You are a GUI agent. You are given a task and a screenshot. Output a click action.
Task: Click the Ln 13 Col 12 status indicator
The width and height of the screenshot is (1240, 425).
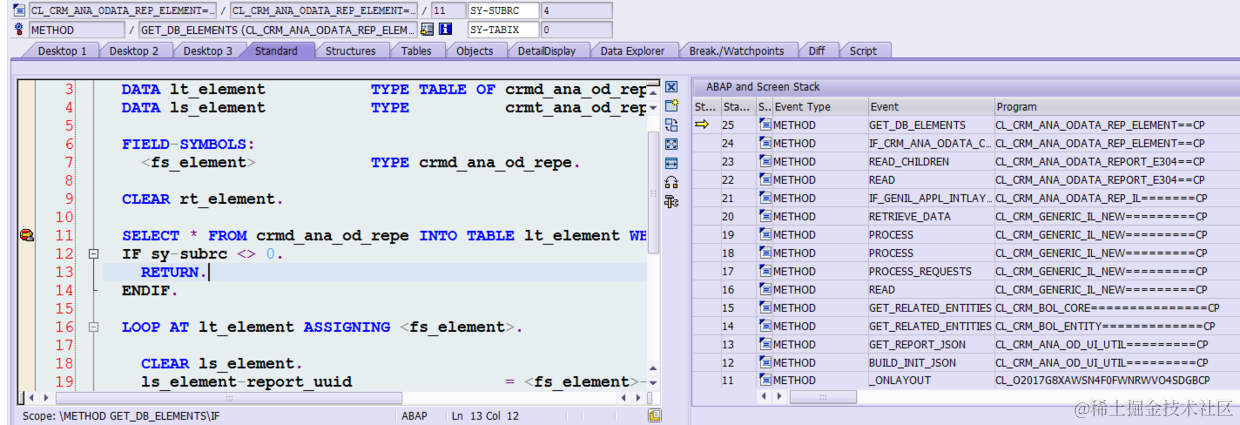(485, 415)
